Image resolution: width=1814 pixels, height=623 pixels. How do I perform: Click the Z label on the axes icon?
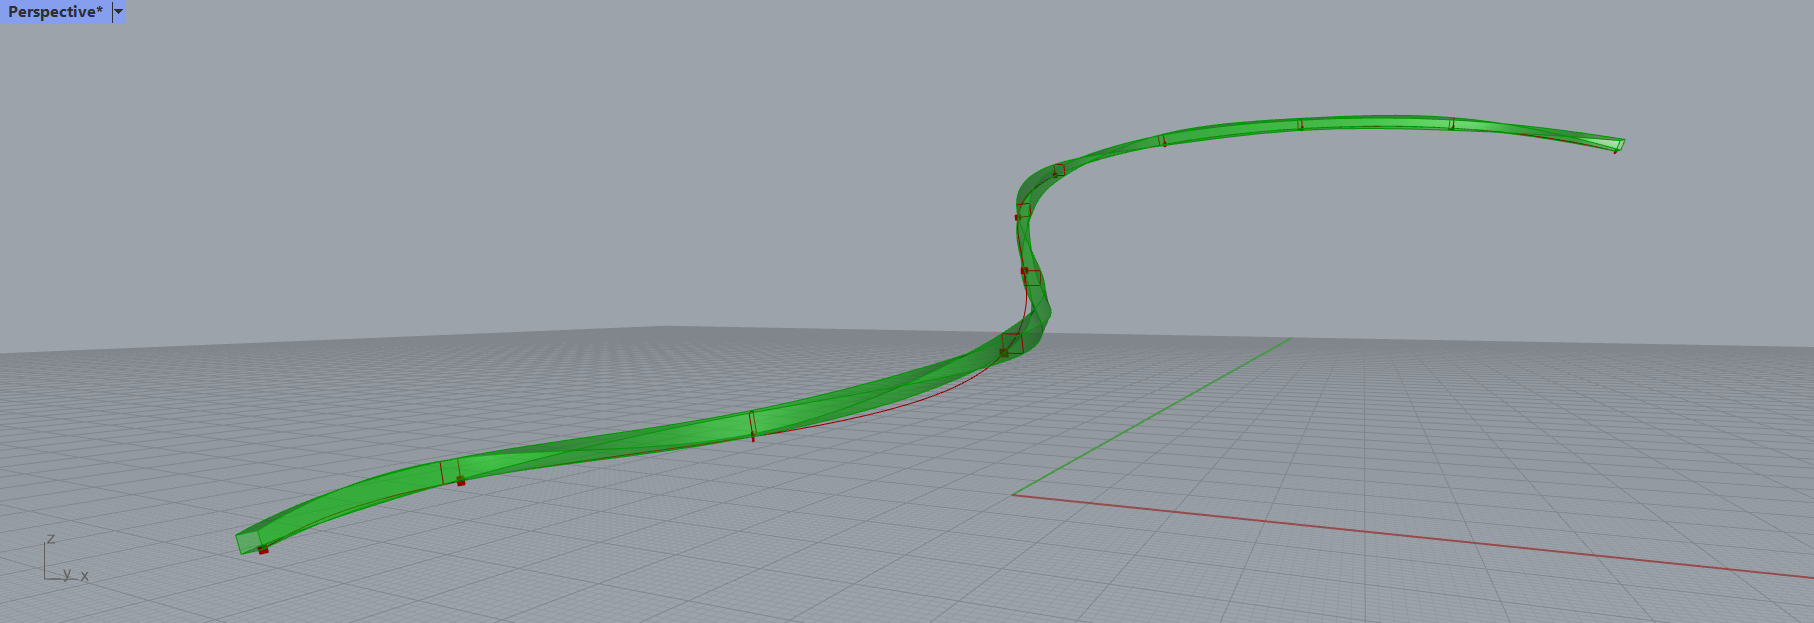coord(51,539)
